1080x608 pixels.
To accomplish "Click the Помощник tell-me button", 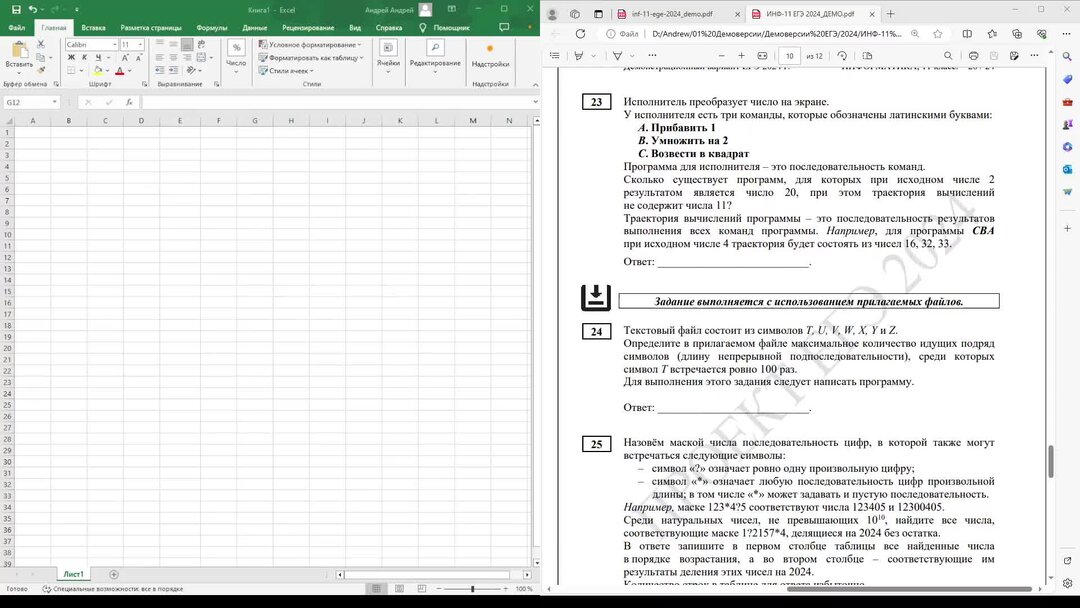I will (444, 28).
